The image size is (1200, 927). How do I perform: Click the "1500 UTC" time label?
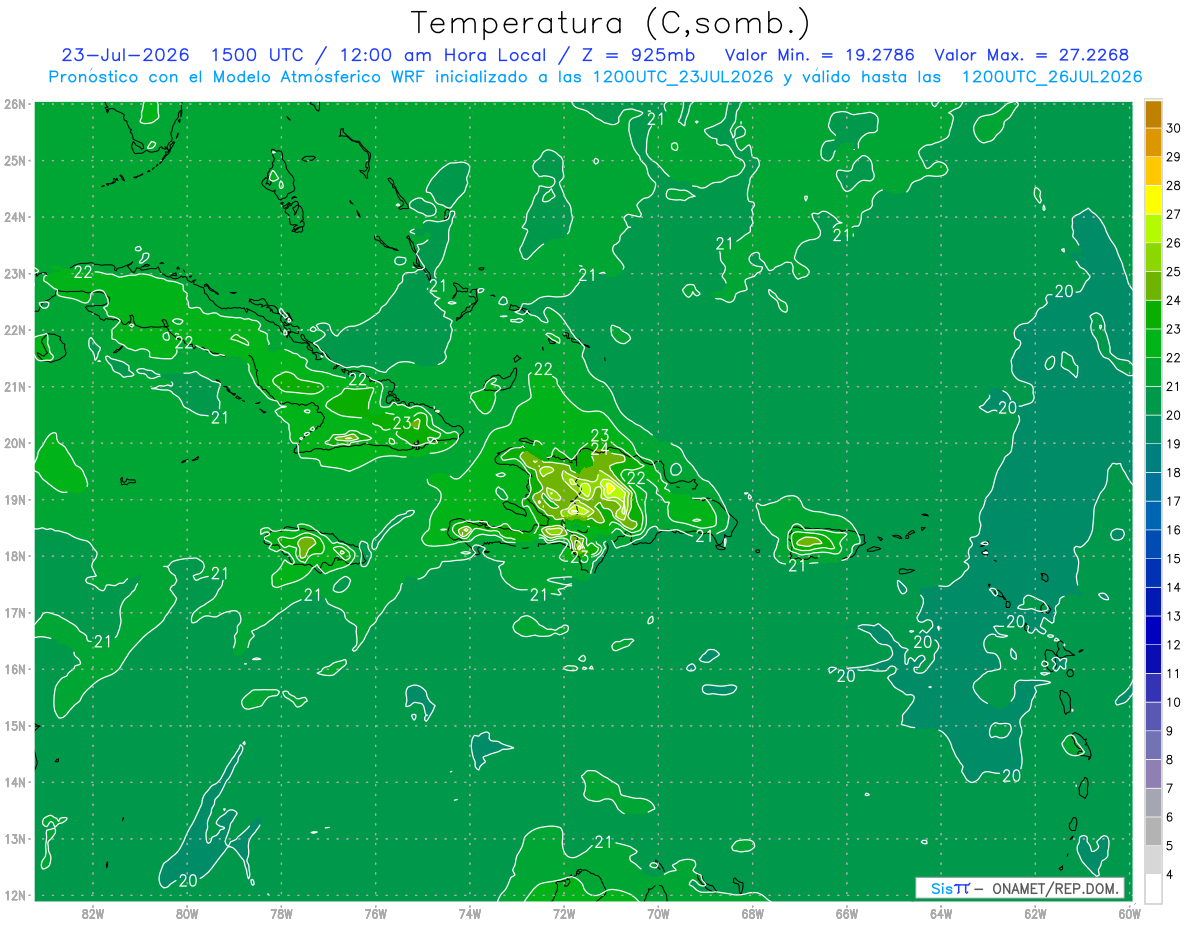[258, 55]
